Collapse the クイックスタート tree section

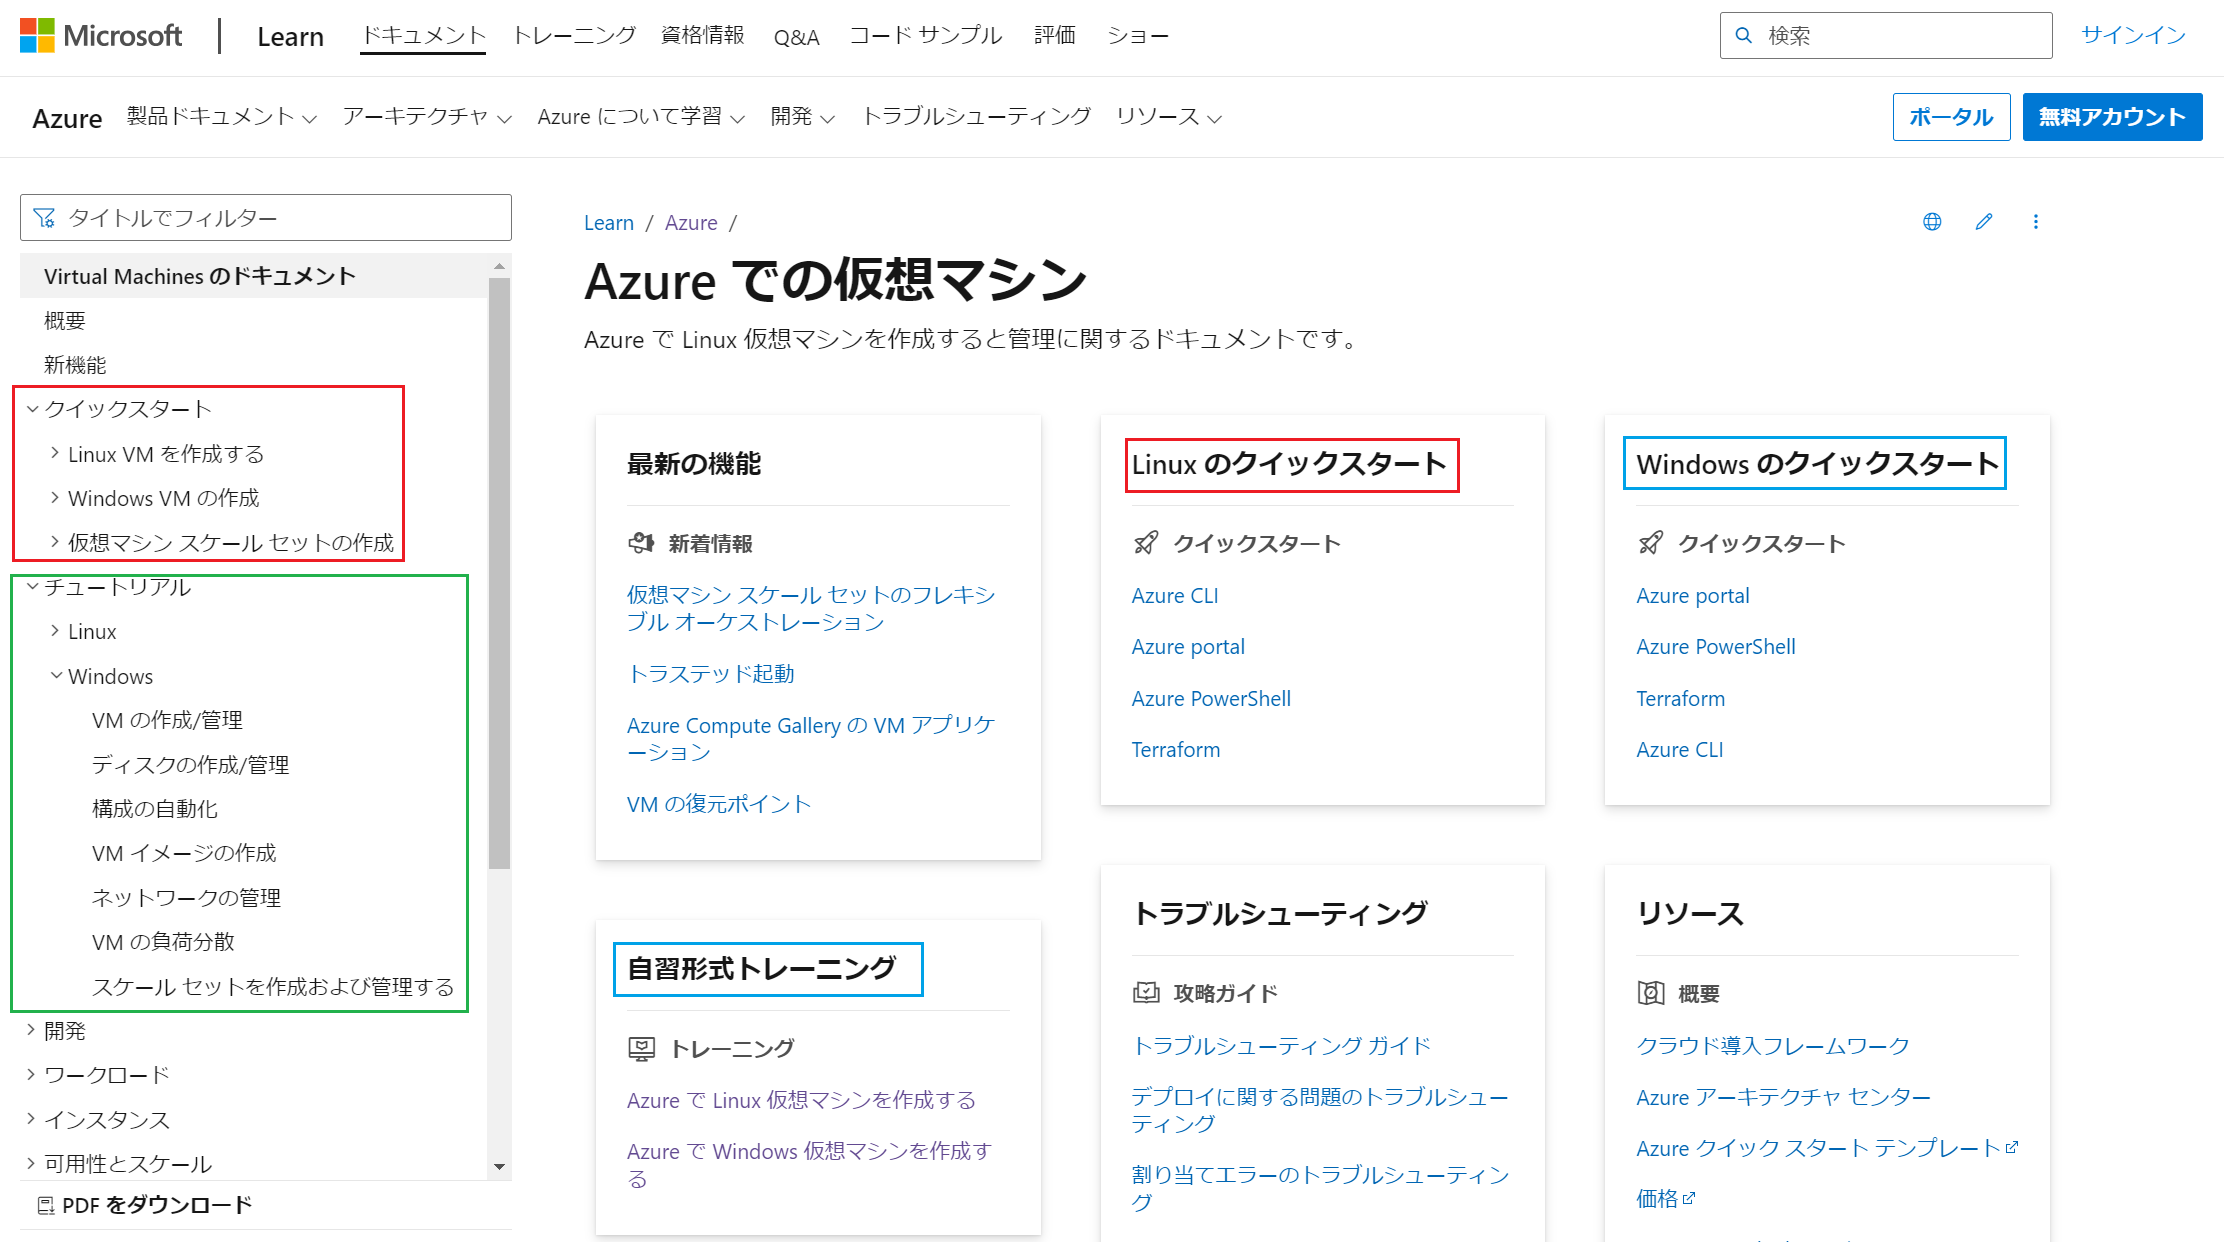click(33, 409)
